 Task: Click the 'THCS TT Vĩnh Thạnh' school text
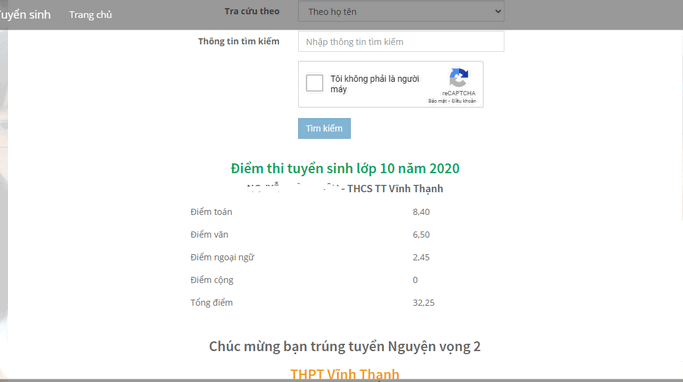click(395, 189)
